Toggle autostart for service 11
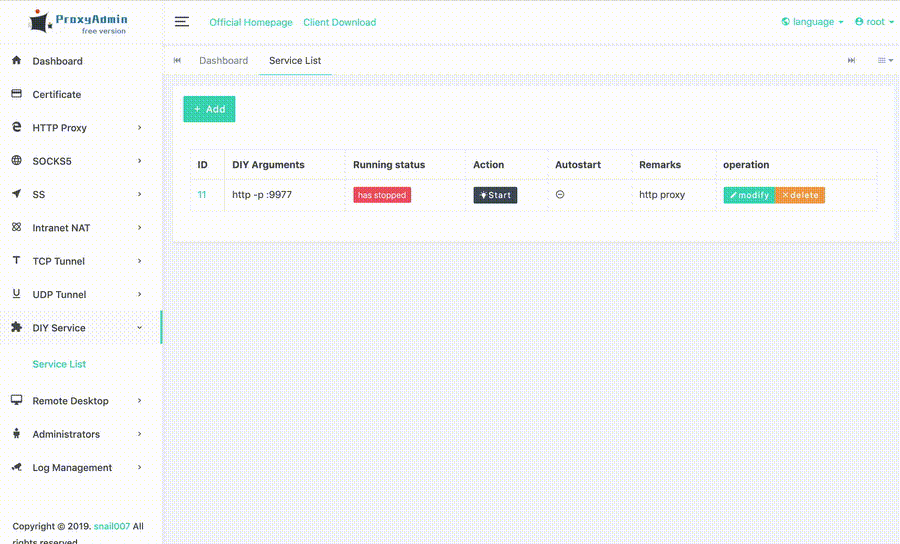This screenshot has width=900, height=544. tap(560, 195)
